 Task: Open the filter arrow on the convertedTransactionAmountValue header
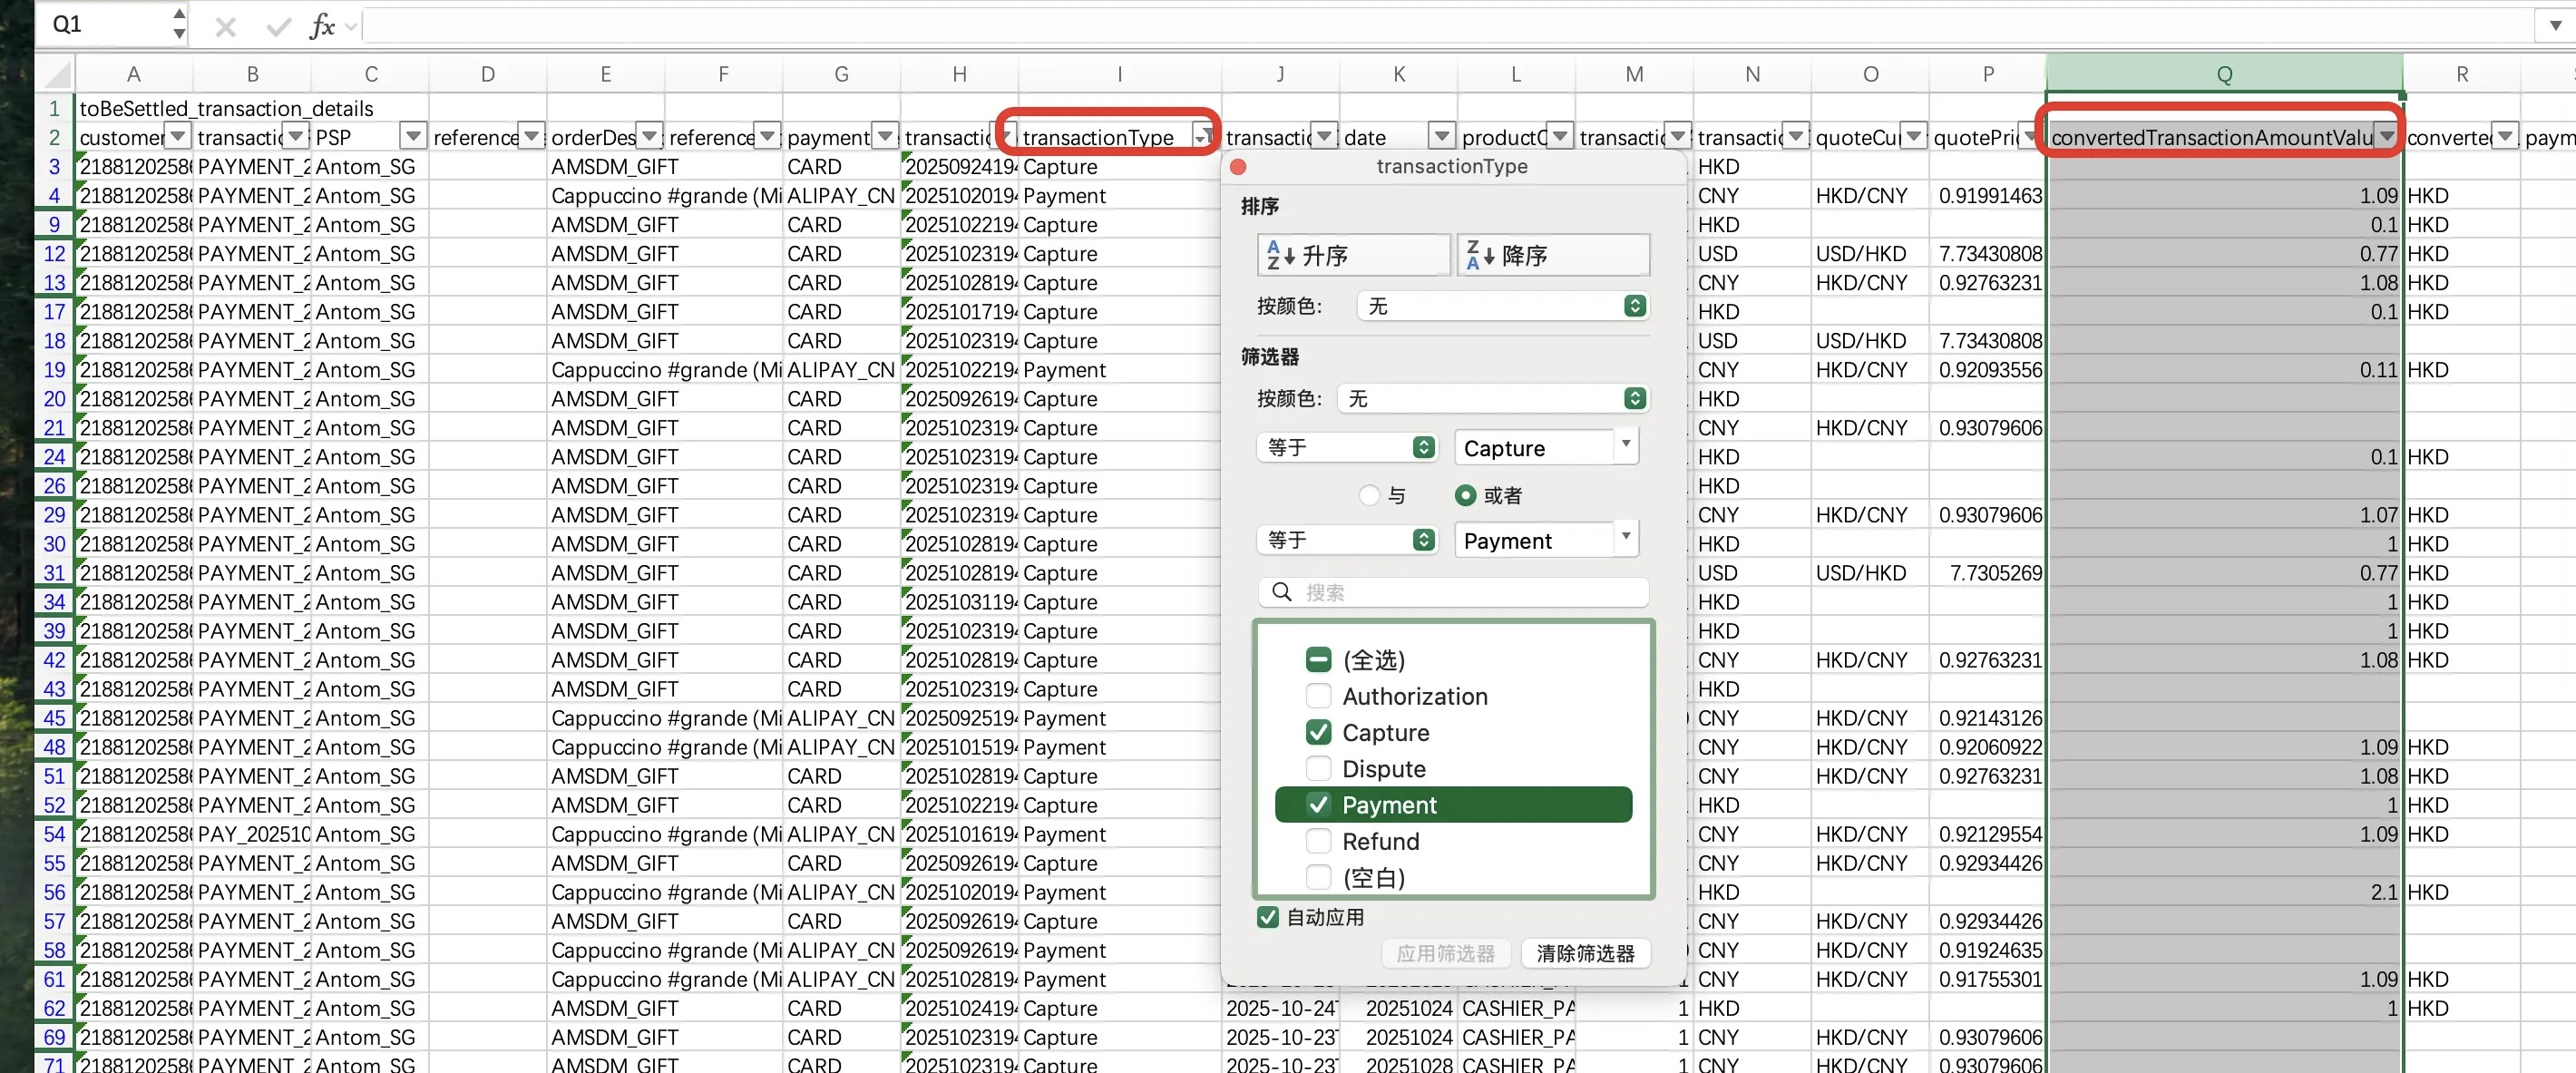point(2387,136)
